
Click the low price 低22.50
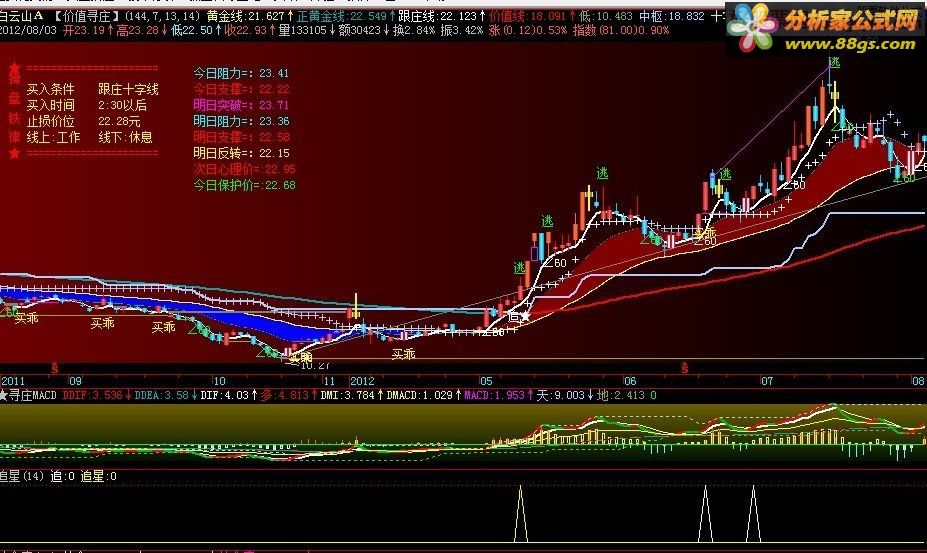tap(192, 30)
